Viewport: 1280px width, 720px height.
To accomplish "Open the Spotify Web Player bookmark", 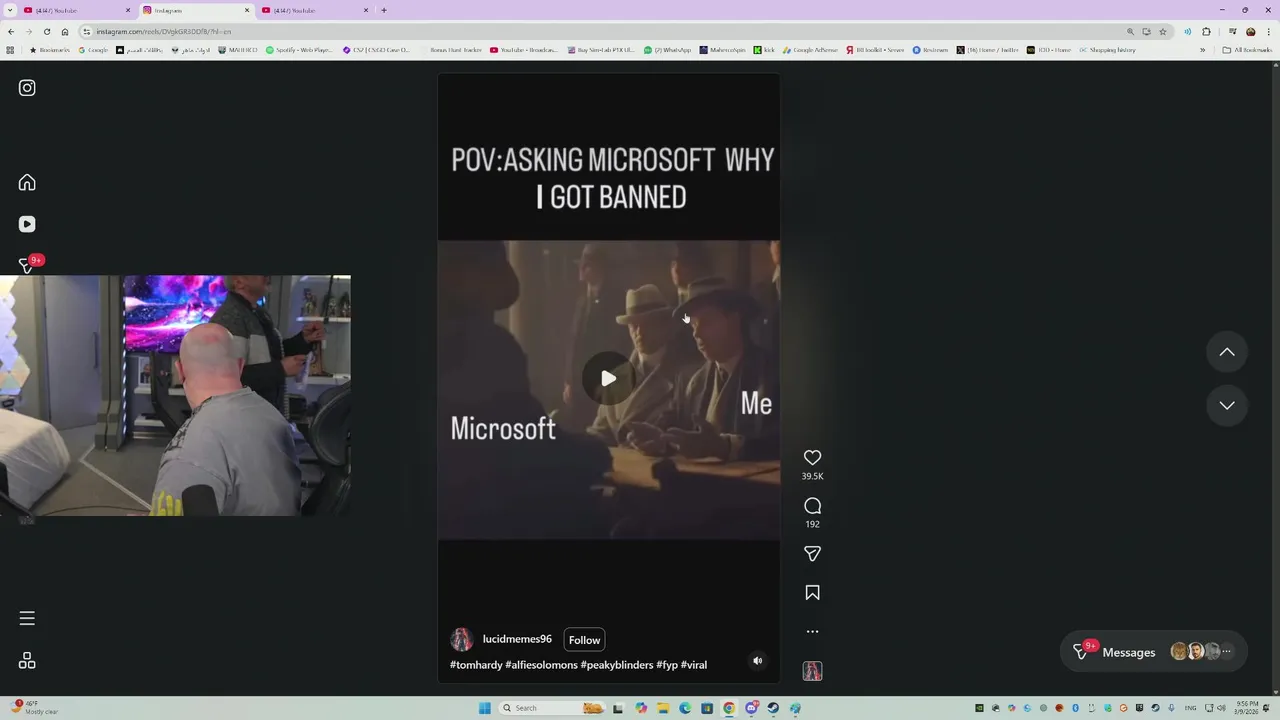I will (x=299, y=50).
